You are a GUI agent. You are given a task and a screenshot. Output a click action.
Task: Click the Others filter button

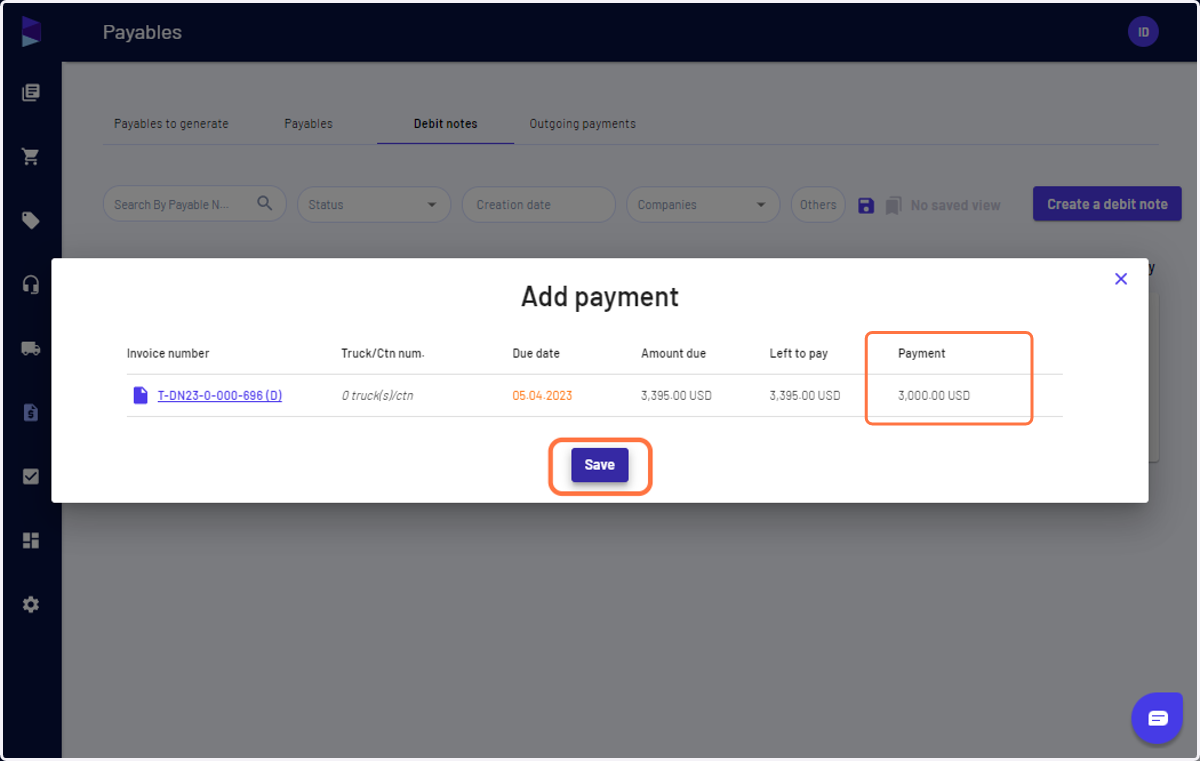click(818, 204)
